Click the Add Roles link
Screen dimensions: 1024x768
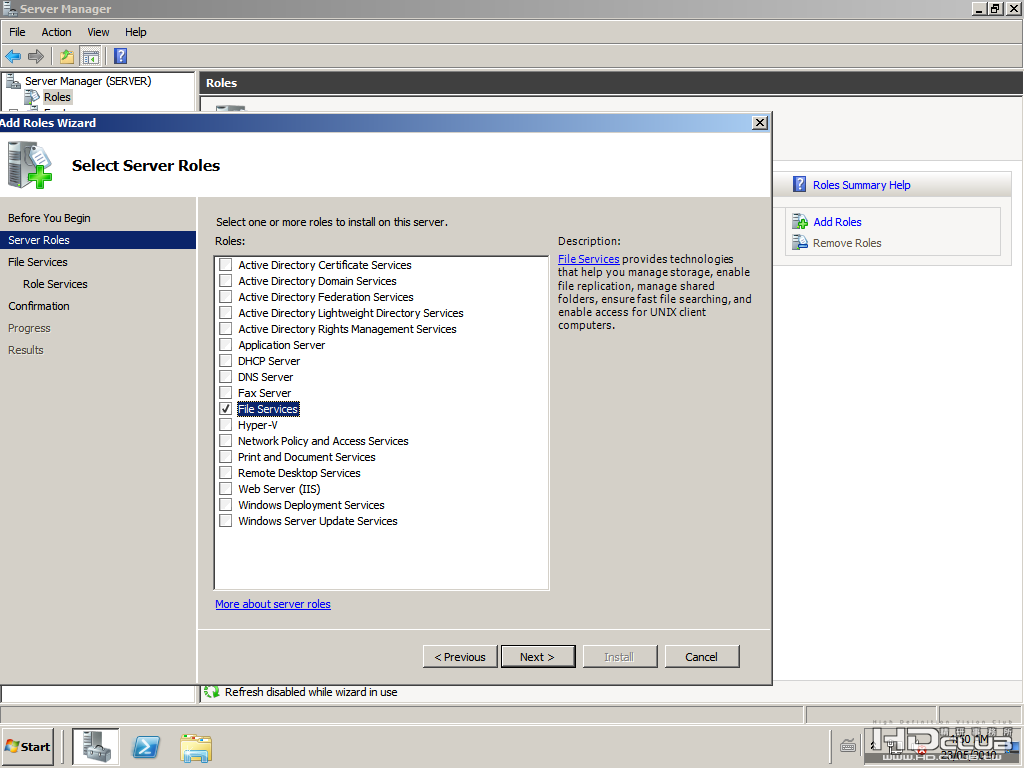coord(837,222)
